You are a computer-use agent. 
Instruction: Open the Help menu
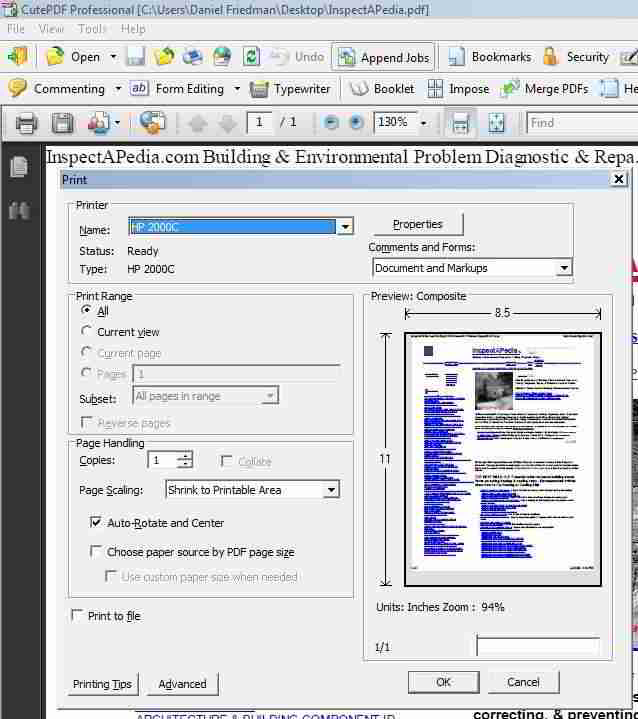click(x=133, y=29)
